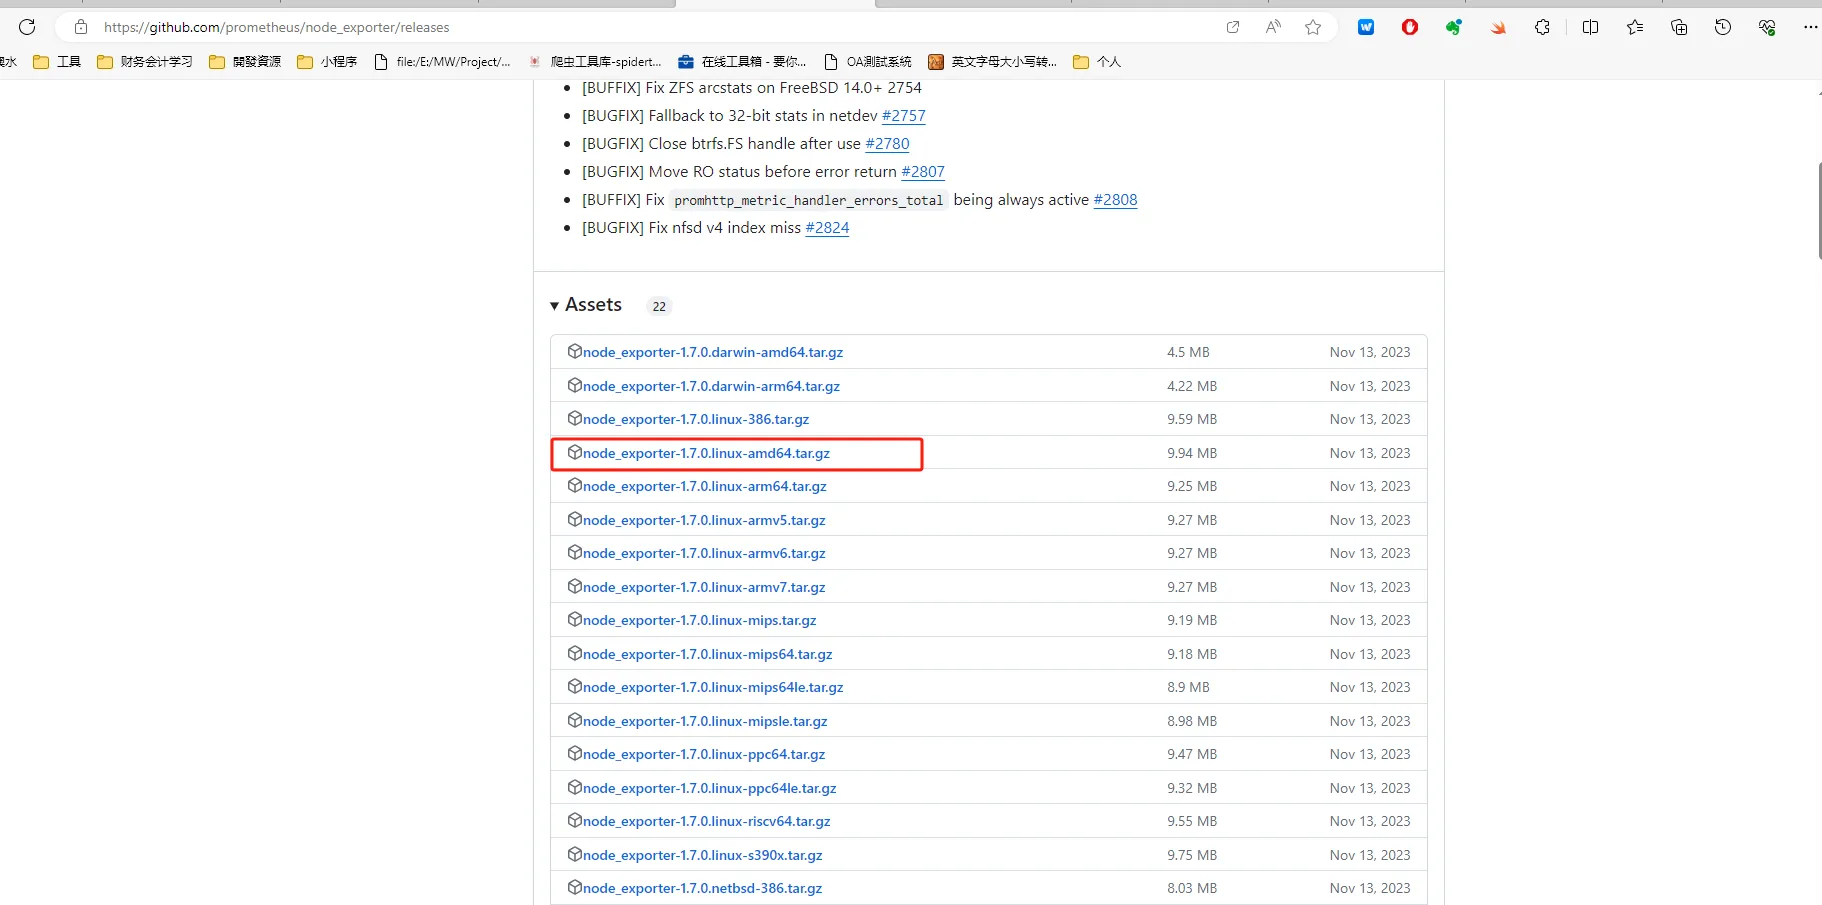Download node_exporter-1.7.0.linux-armv7.tar.gz
The width and height of the screenshot is (1822, 905).
[x=704, y=587]
